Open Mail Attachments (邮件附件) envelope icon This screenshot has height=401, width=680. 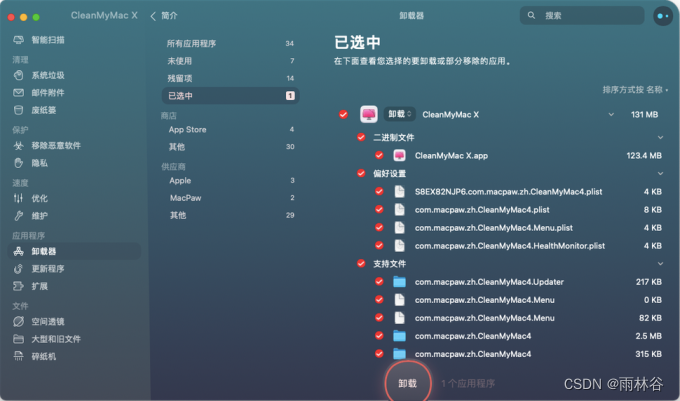tap(18, 92)
